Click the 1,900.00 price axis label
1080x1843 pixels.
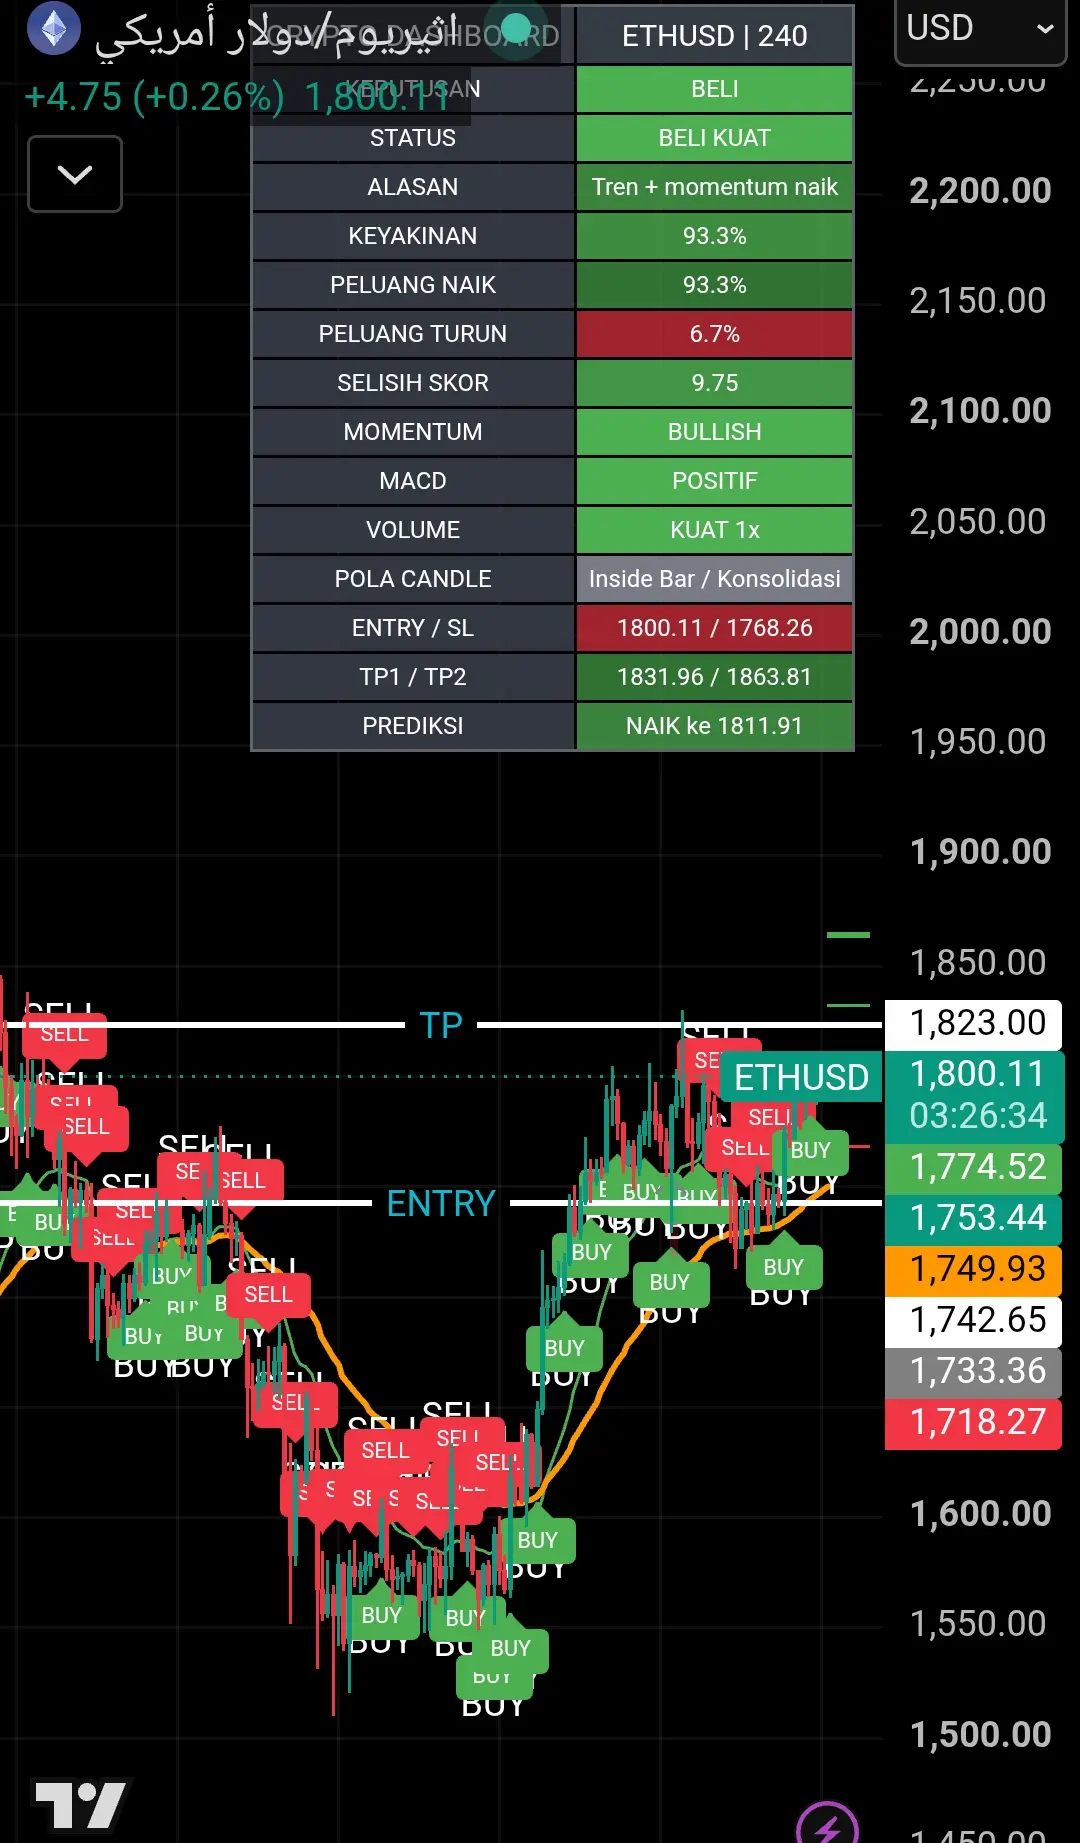(980, 851)
